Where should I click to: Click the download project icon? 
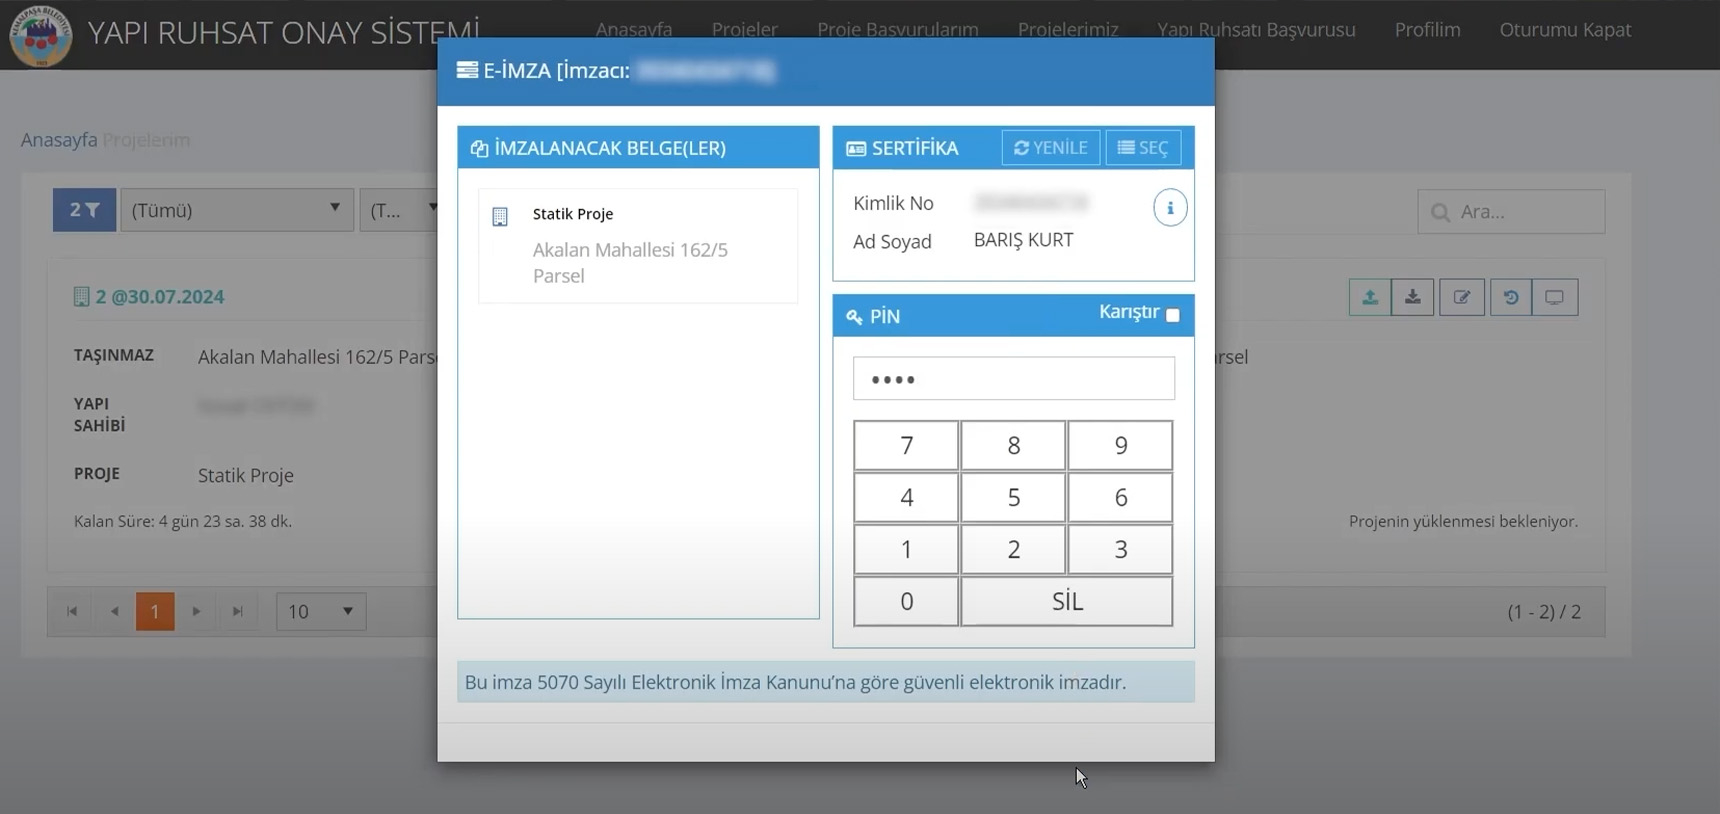1412,297
